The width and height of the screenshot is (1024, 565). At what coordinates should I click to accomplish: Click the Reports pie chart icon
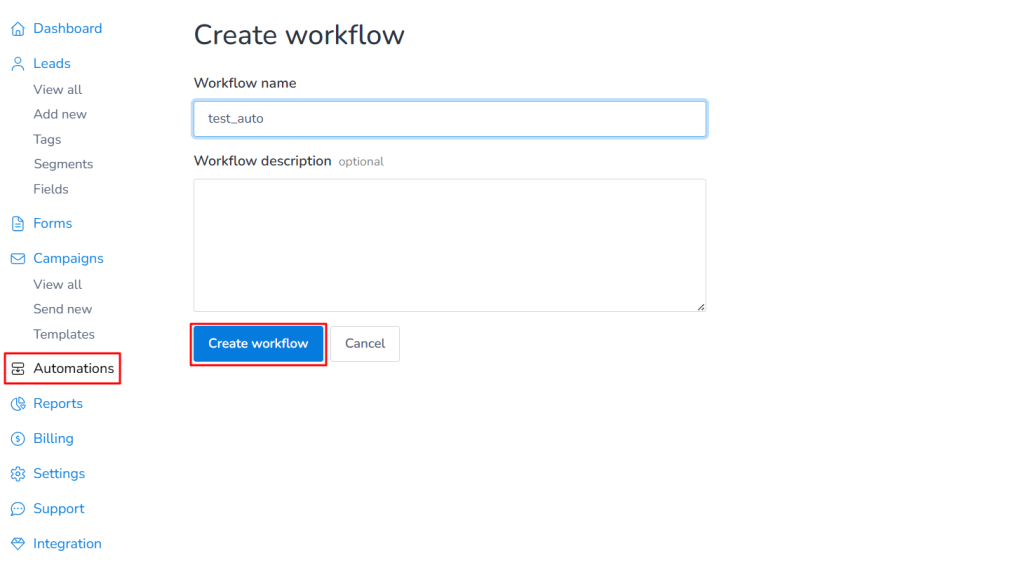18,404
